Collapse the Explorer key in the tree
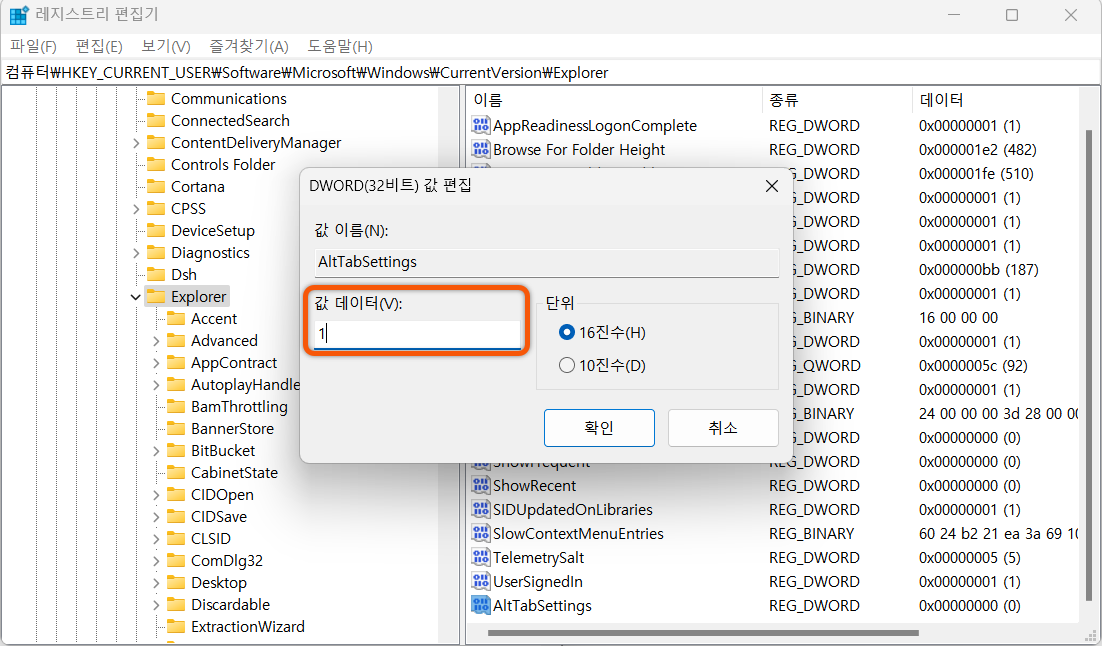1102x646 pixels. coord(135,296)
